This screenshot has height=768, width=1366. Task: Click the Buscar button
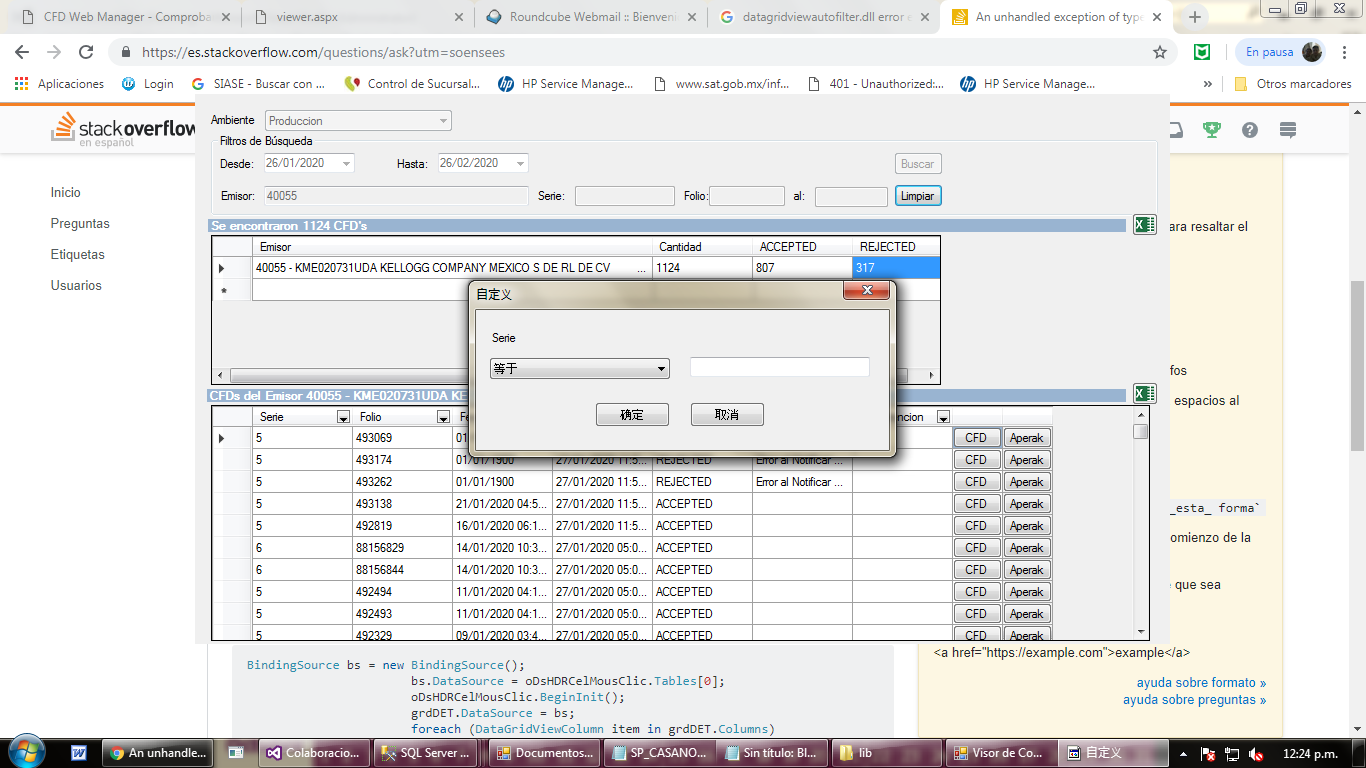pyautogui.click(x=918, y=164)
